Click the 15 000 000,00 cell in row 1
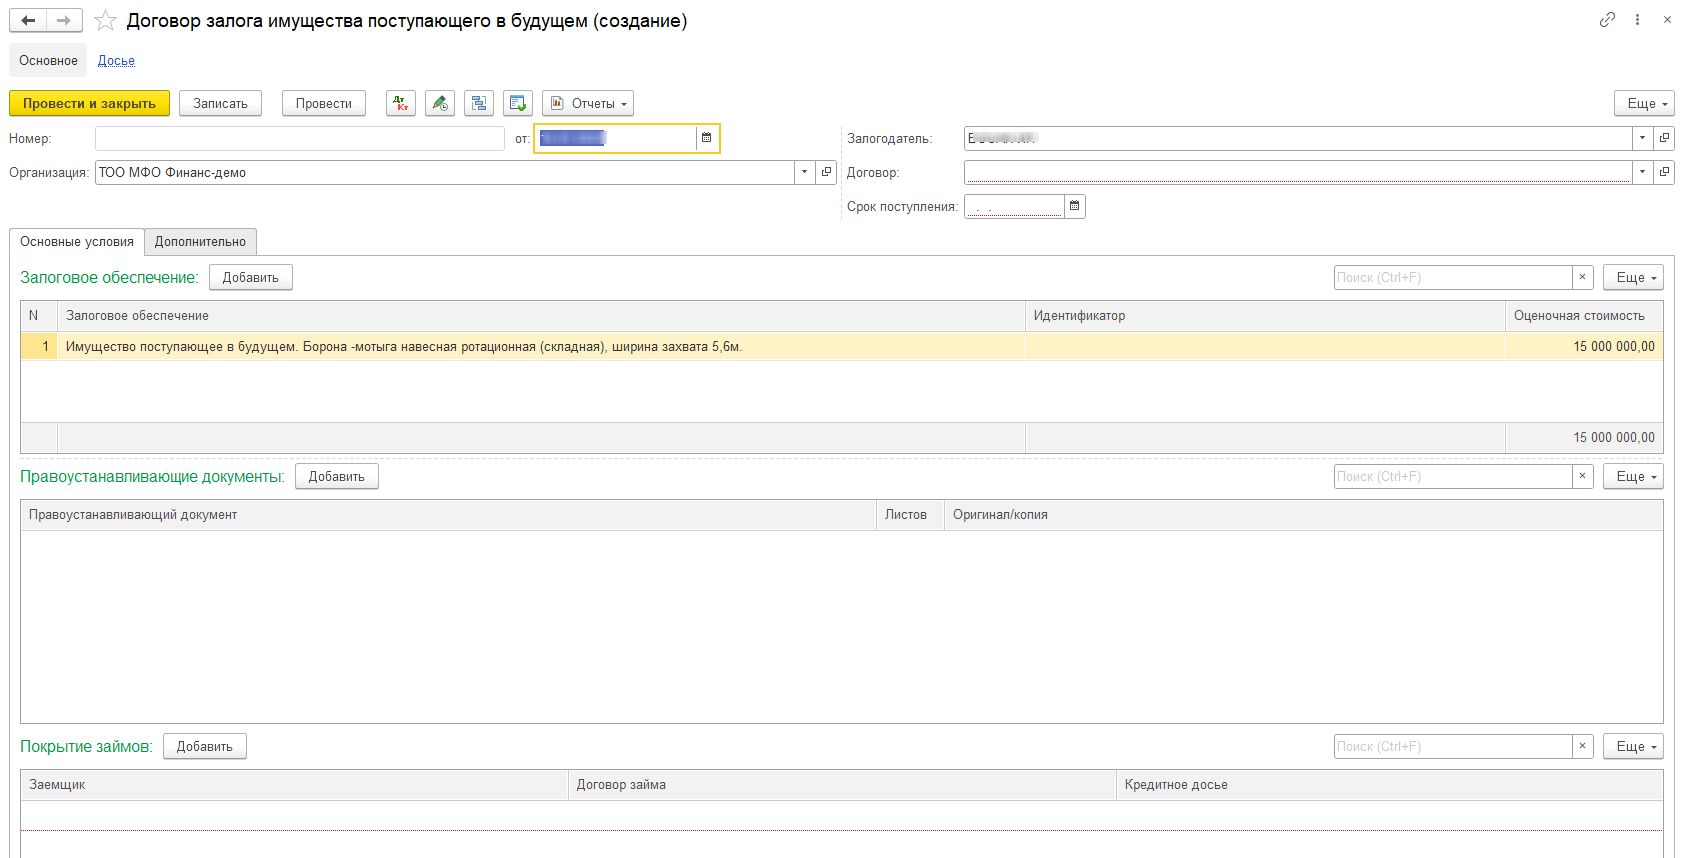Image resolution: width=1693 pixels, height=858 pixels. (x=1584, y=346)
